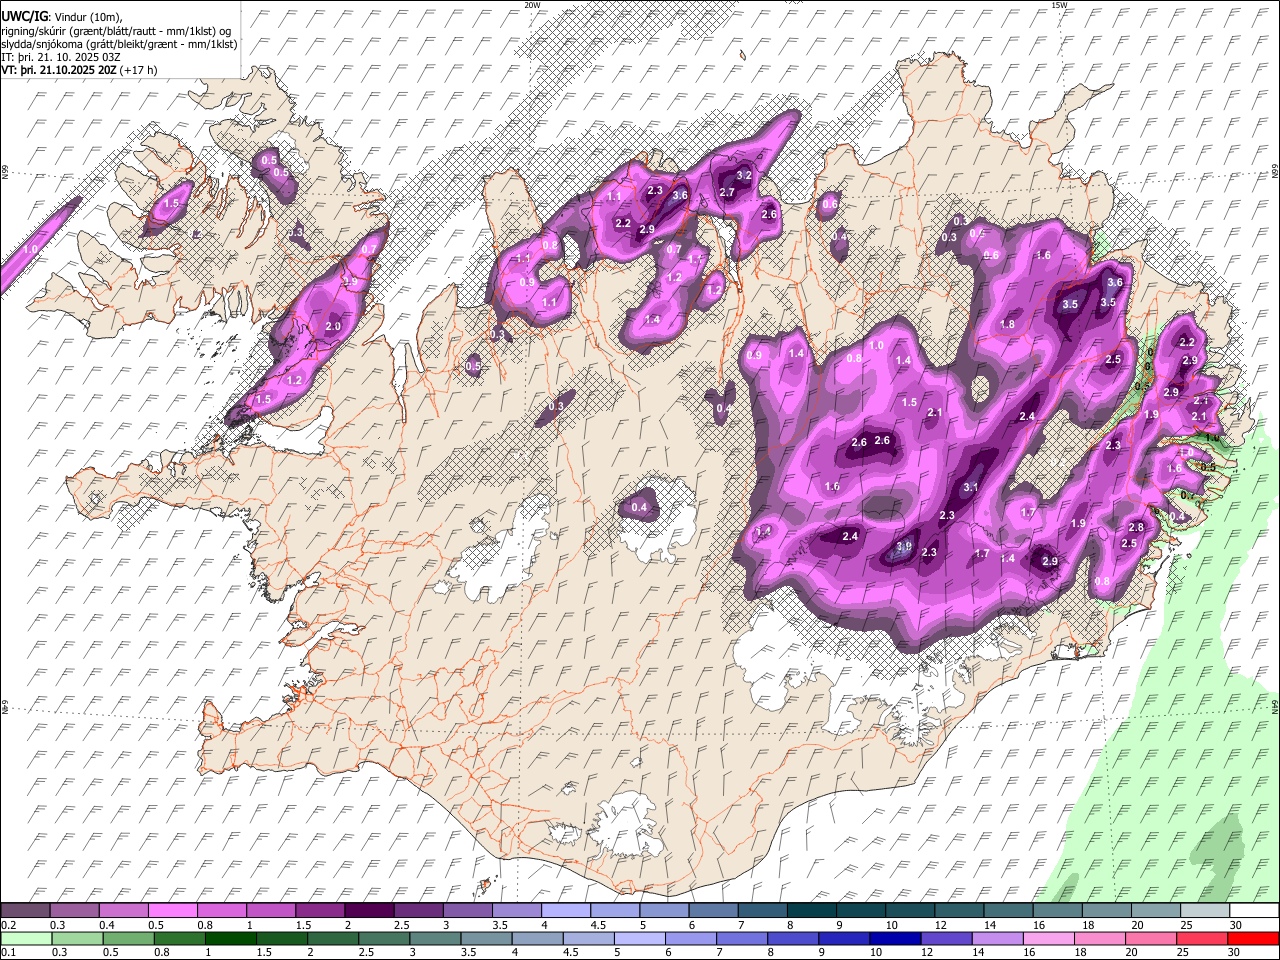Screen dimensions: 1280x960
Task: Select top-row swatch between 0.2 and 0.3
Action: (25, 911)
